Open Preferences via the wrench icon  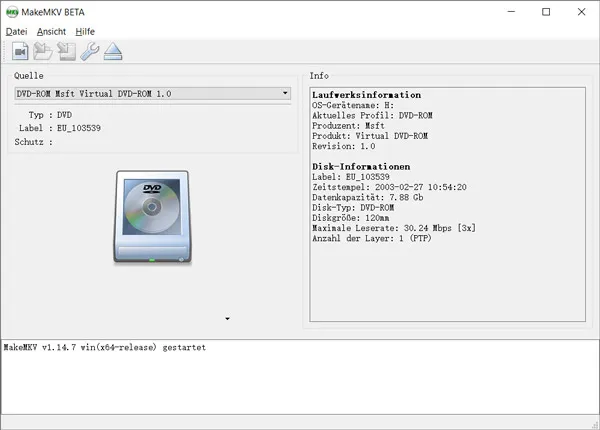coord(90,52)
